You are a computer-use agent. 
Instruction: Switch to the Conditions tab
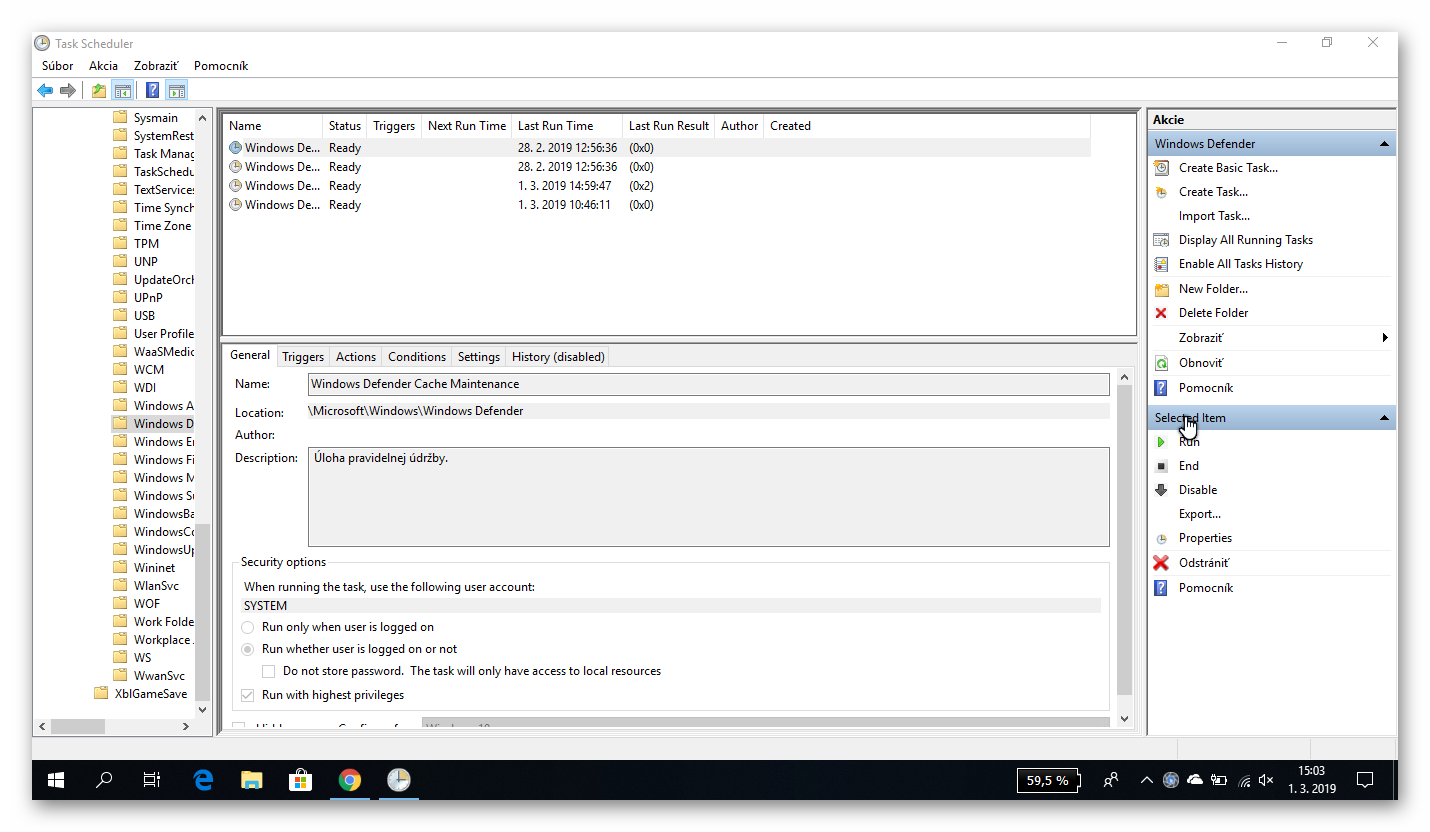417,357
